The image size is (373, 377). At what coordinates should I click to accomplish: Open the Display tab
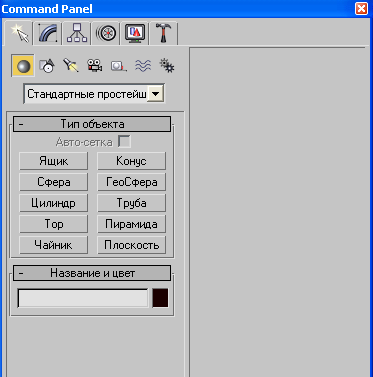pos(135,33)
